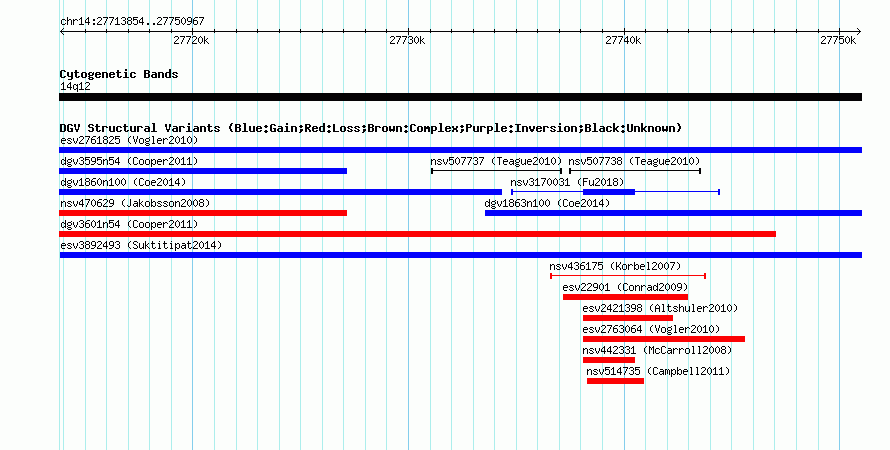
Task: Open variant esv2421398 (Altshuler2010) label
Action: pos(660,308)
